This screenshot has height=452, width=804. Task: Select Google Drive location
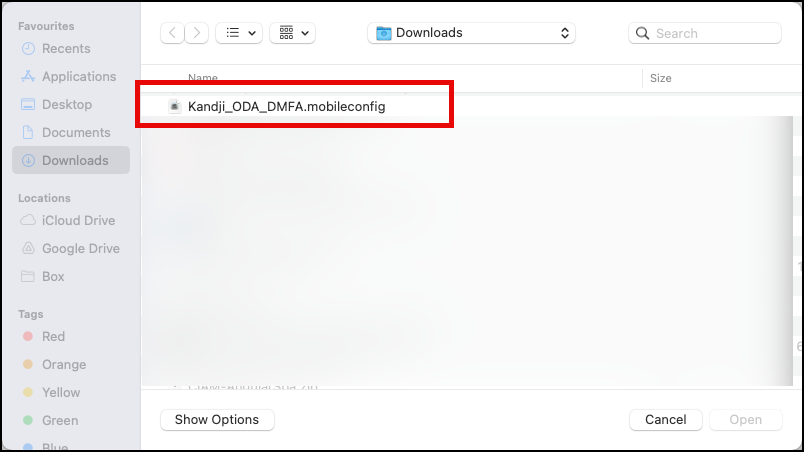coord(80,248)
